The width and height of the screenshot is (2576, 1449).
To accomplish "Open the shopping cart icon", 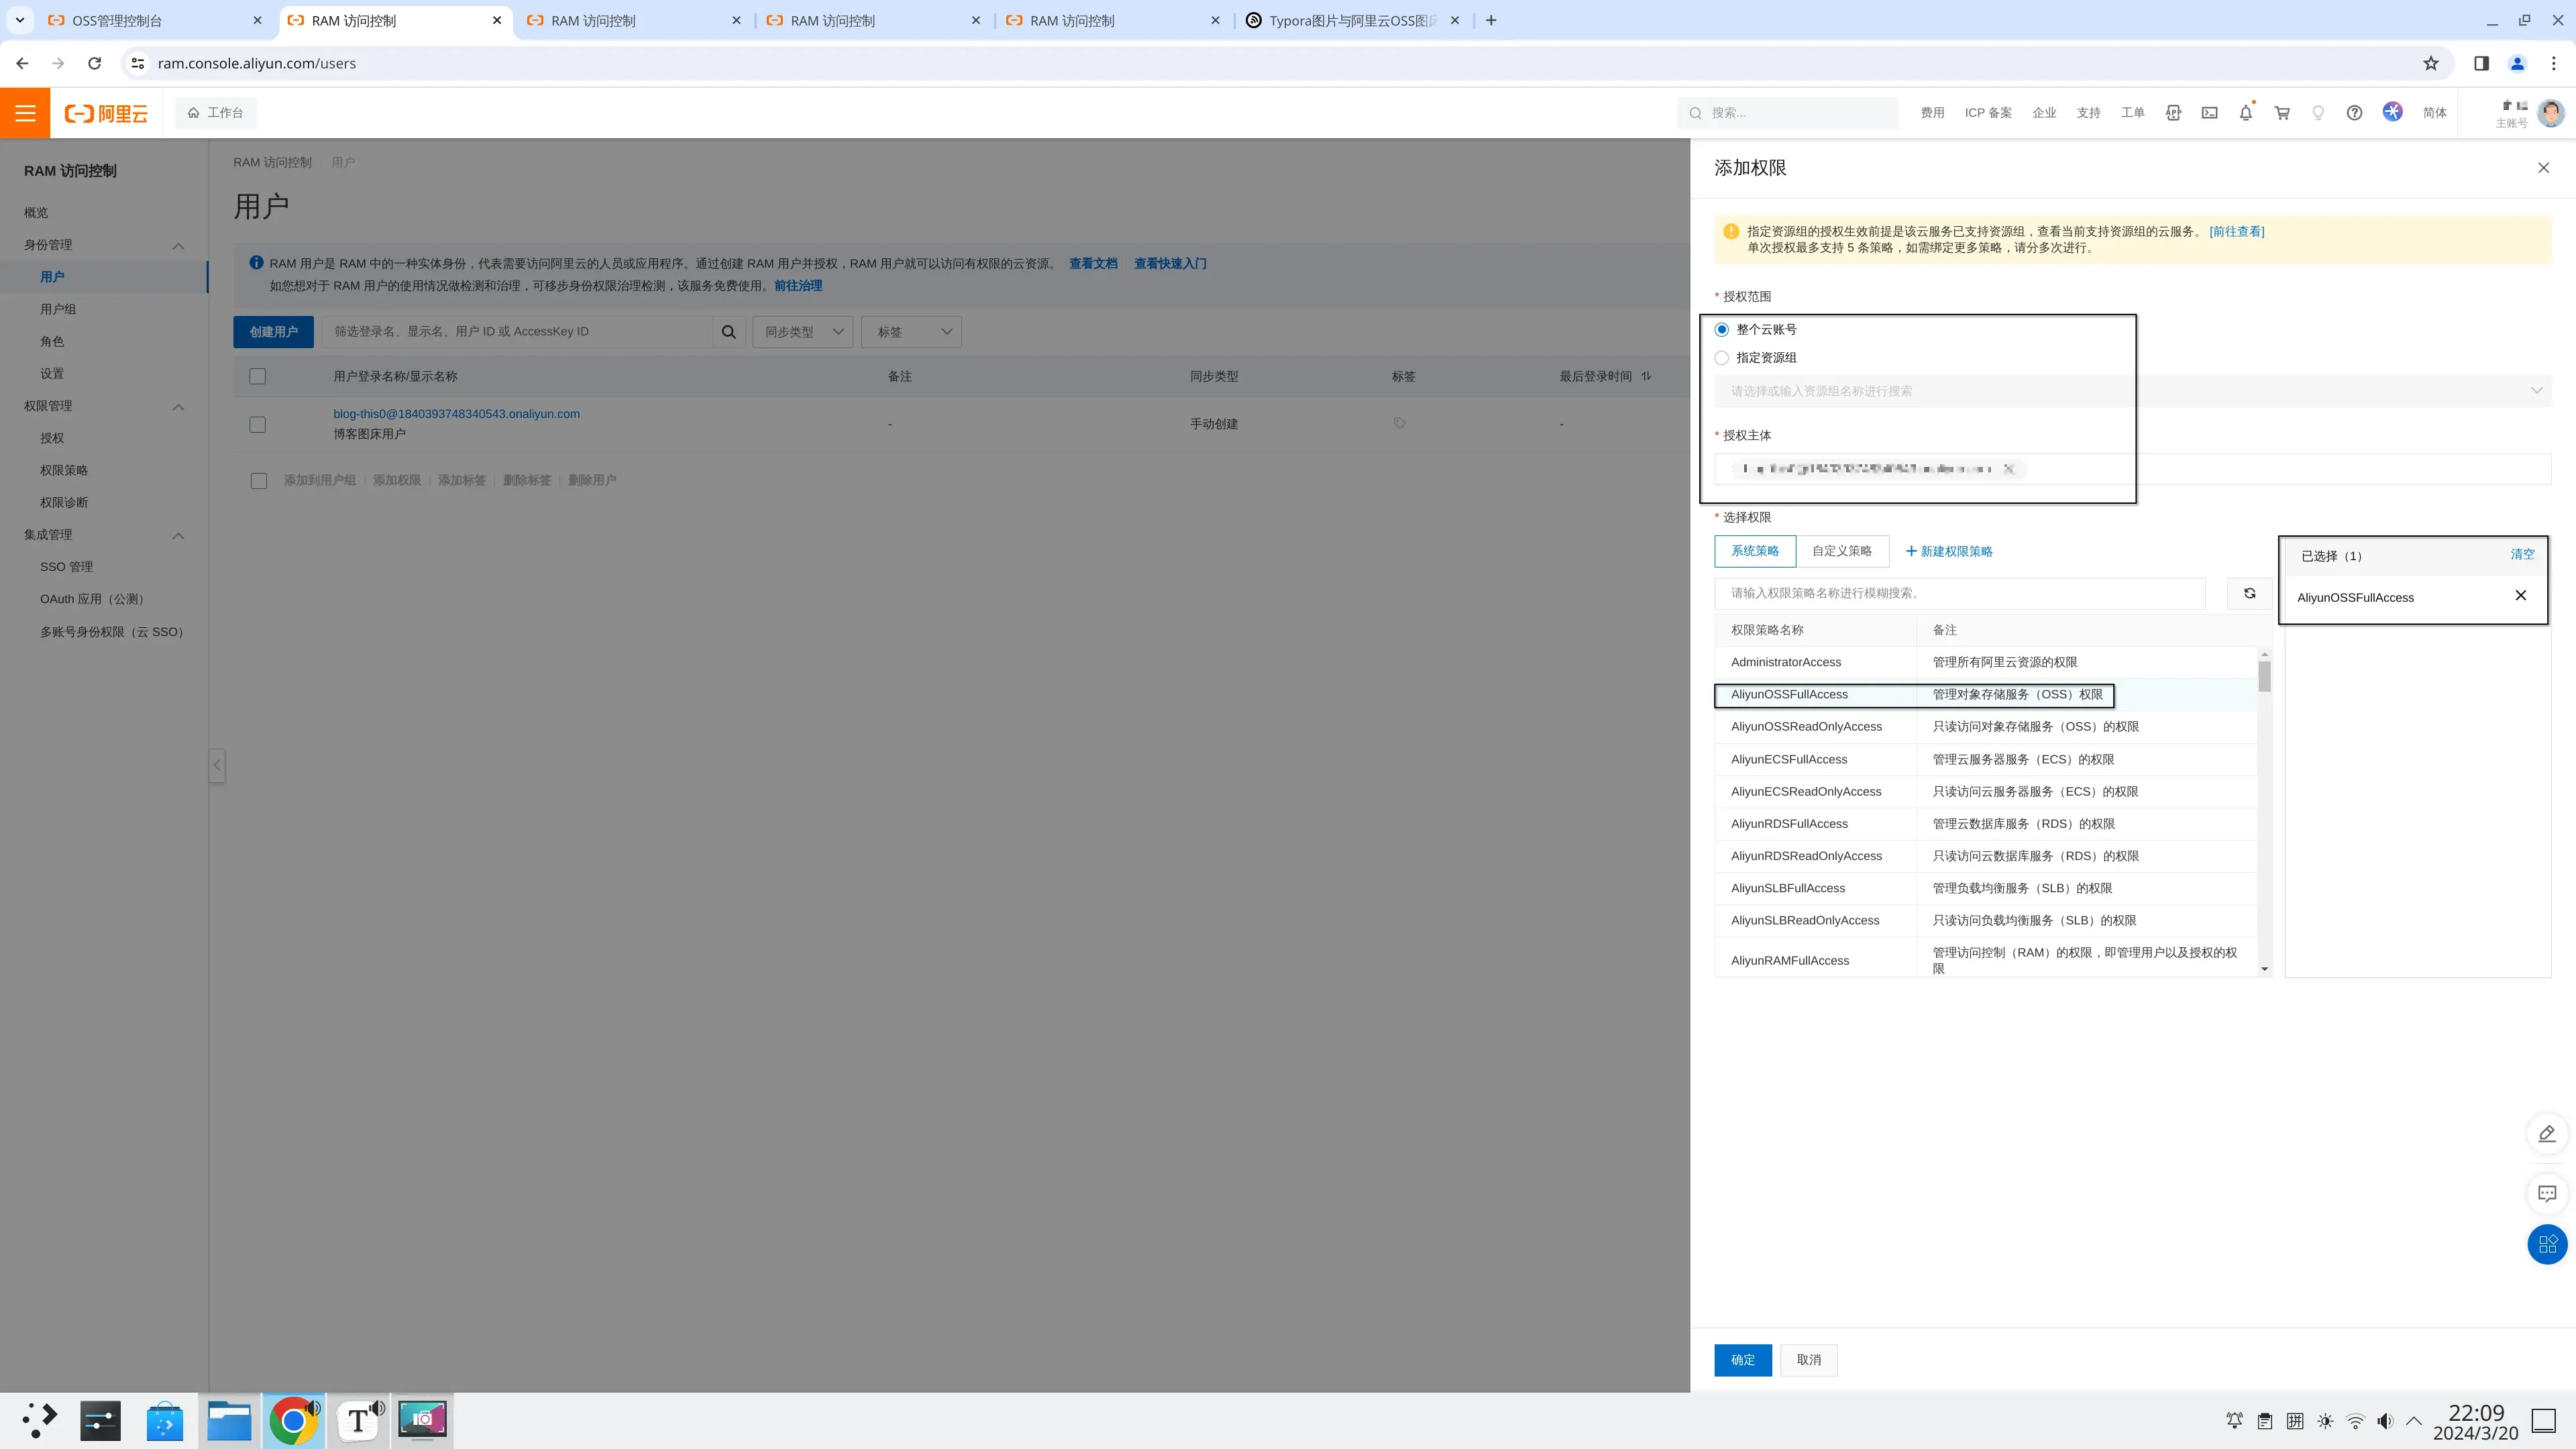I will point(2282,113).
